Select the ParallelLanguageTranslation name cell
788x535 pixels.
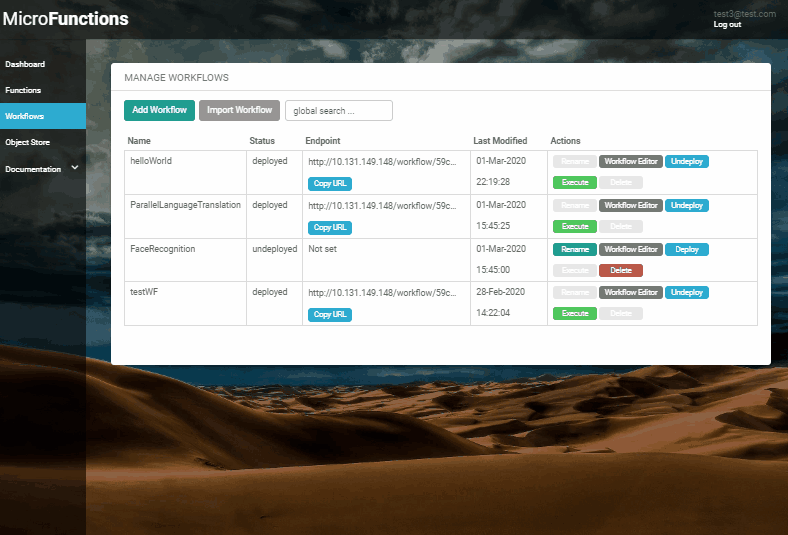(x=185, y=216)
